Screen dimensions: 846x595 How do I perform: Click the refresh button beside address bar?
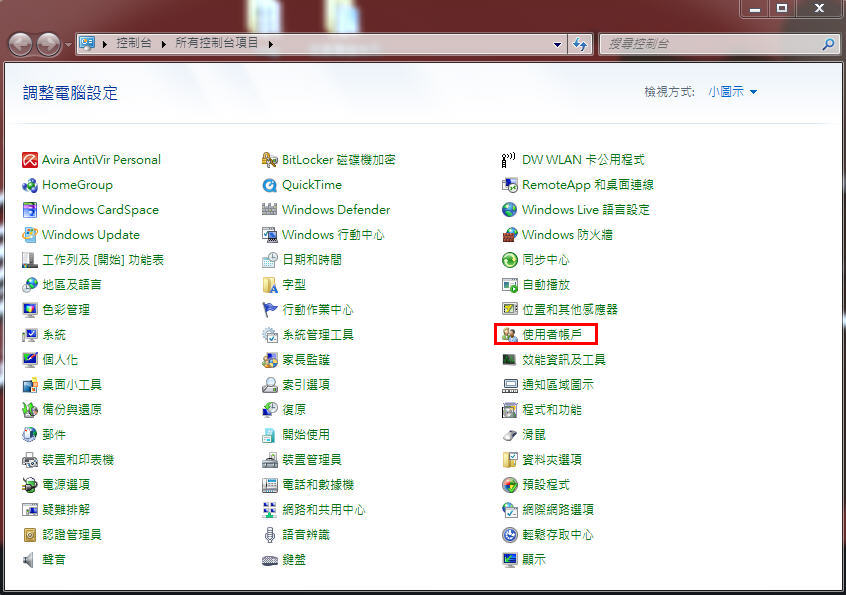tap(580, 45)
